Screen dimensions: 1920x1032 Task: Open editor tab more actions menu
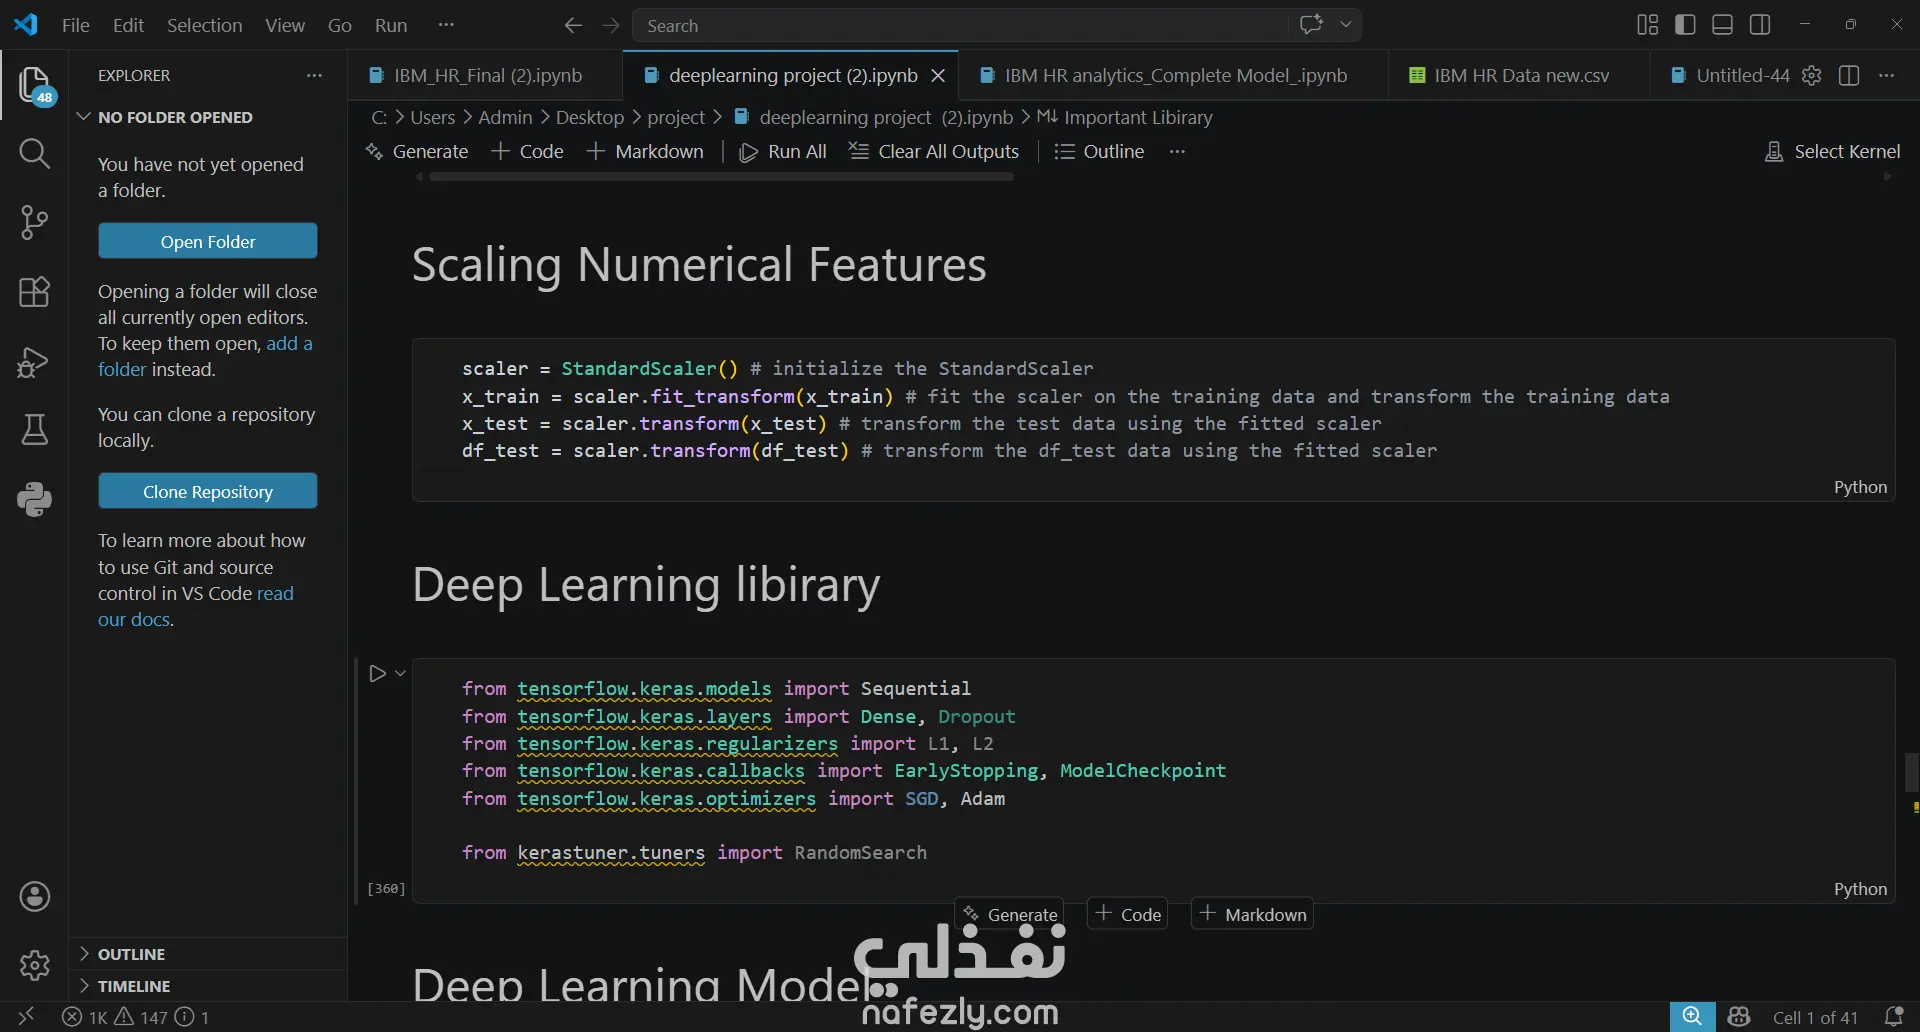click(x=1886, y=75)
